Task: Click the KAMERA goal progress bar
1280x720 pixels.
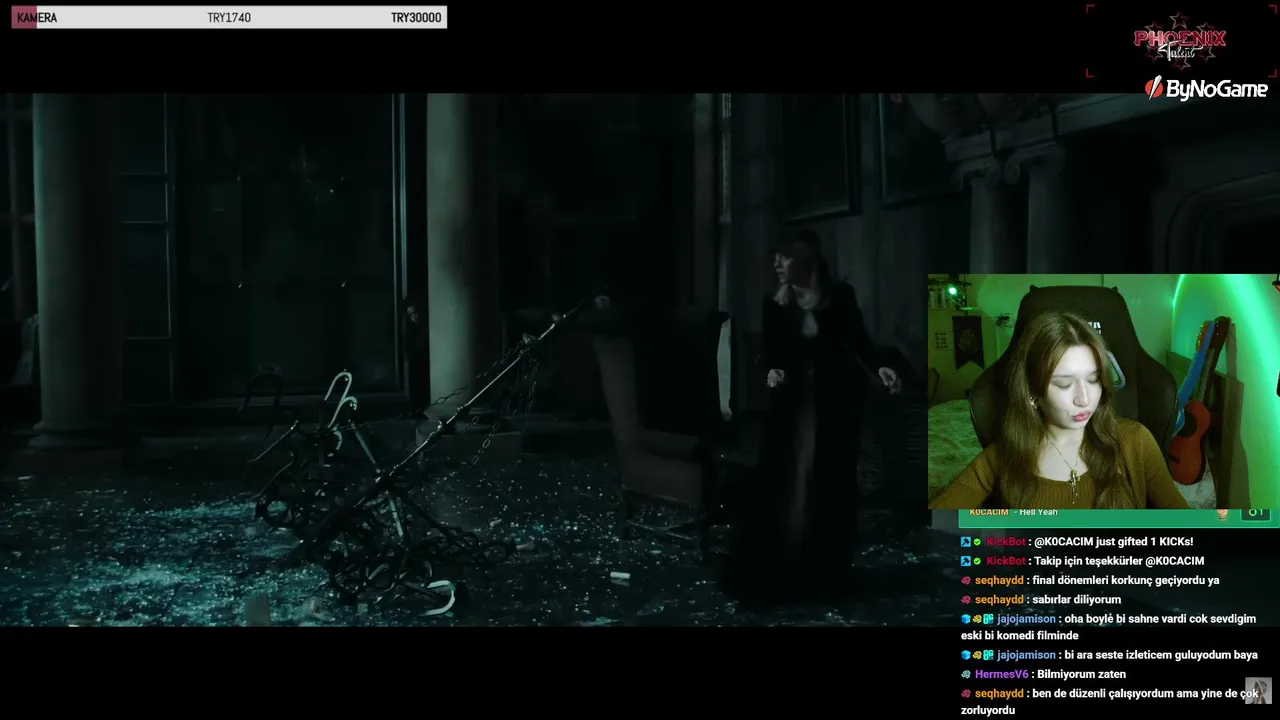Action: (229, 17)
